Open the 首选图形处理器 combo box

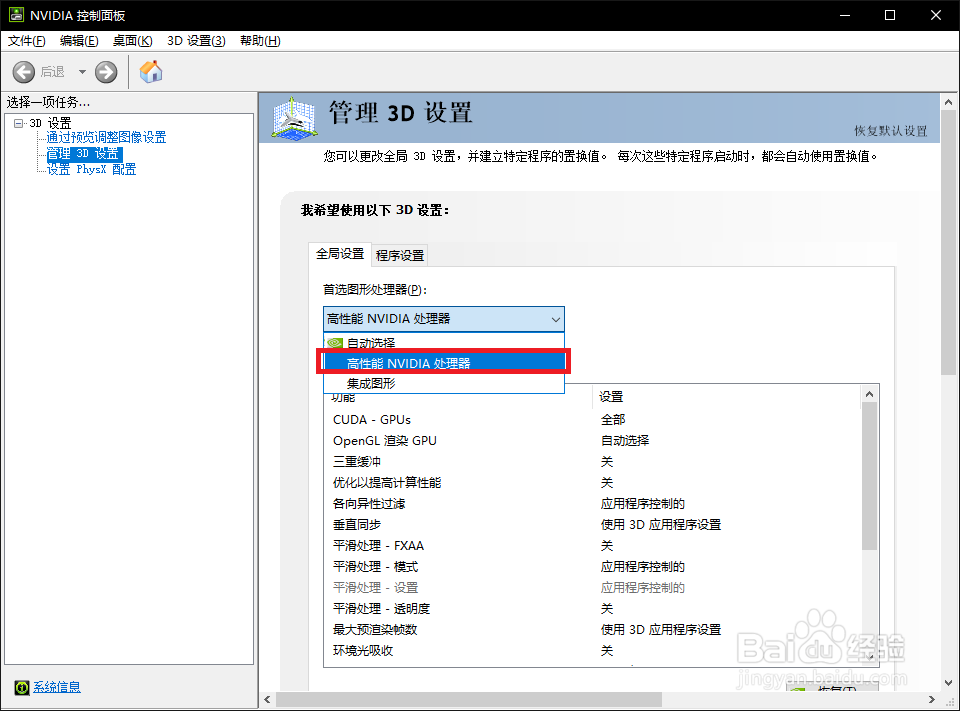444,319
